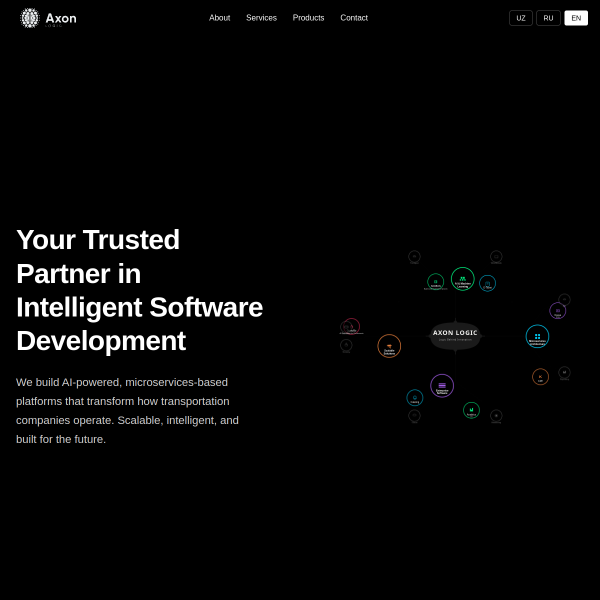Click small green node left of AI & Machine Learning
Image resolution: width=600 pixels, height=600 pixels.
tap(435, 282)
